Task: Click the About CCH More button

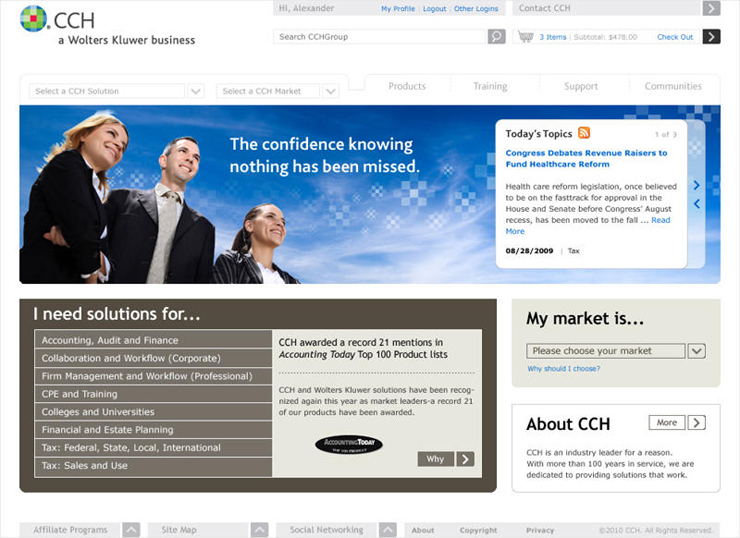Action: (667, 422)
